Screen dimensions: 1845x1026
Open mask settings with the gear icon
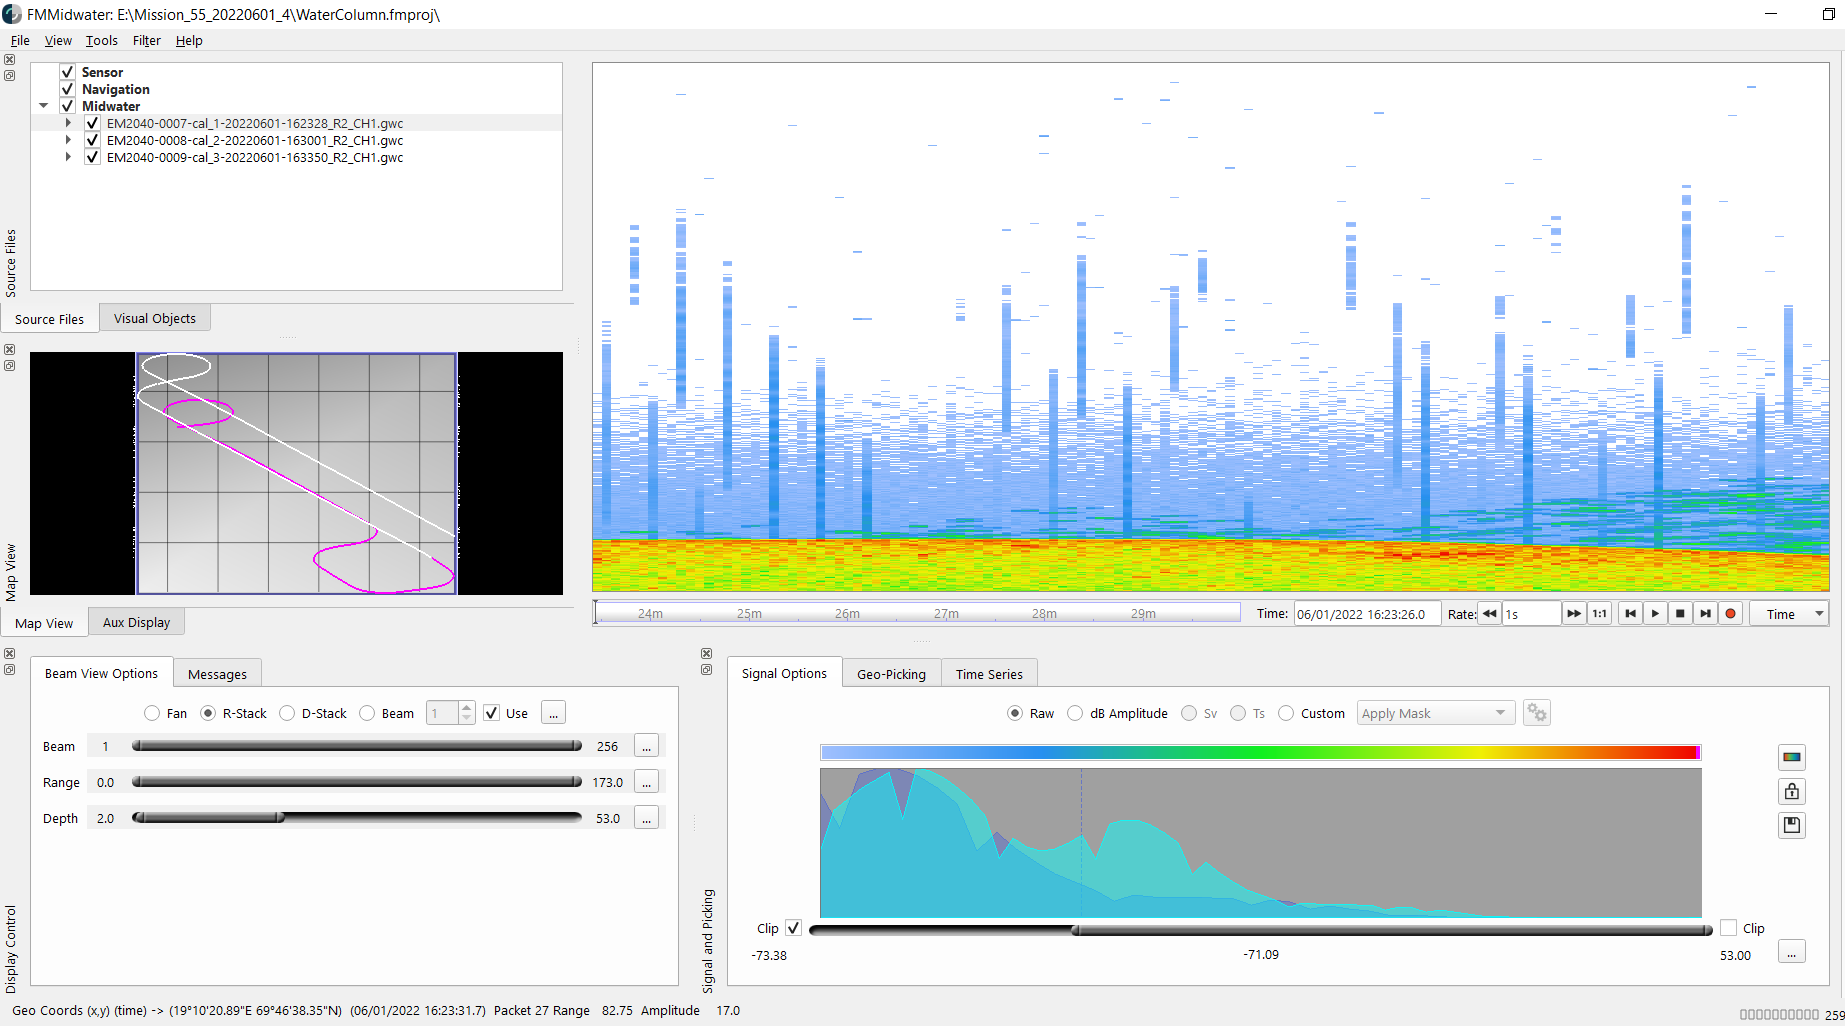(x=1537, y=712)
